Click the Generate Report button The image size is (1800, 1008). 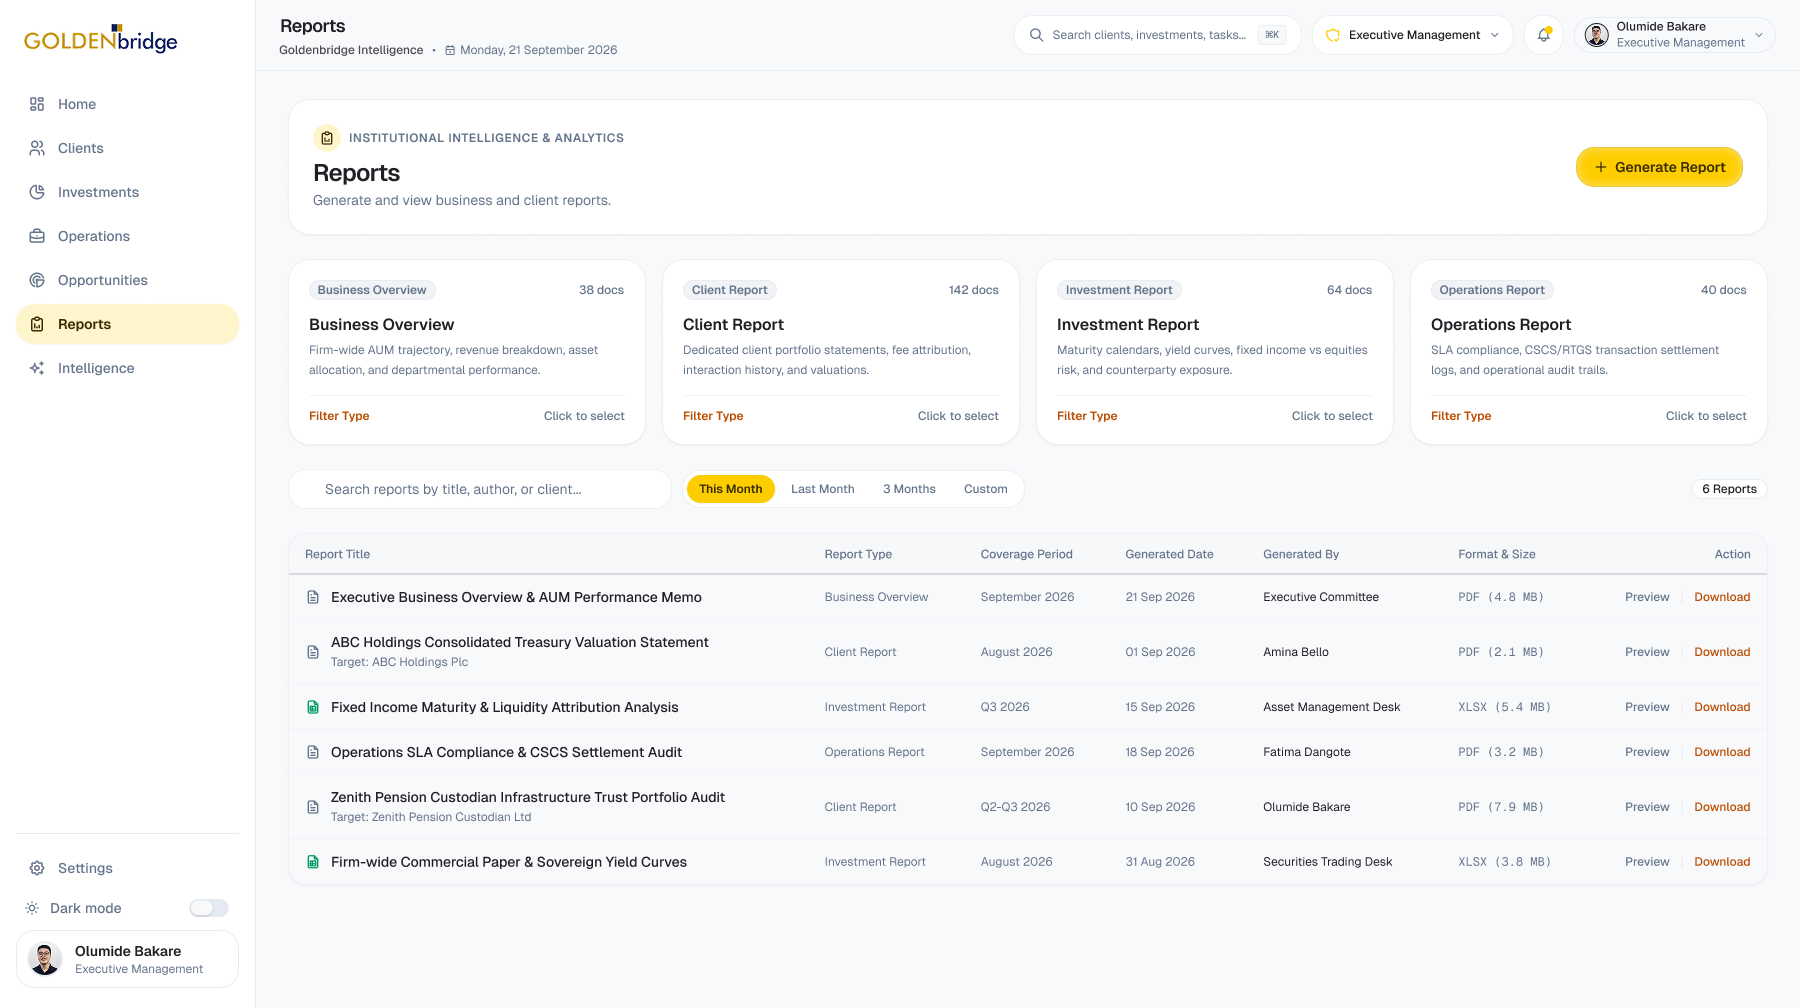tap(1660, 167)
